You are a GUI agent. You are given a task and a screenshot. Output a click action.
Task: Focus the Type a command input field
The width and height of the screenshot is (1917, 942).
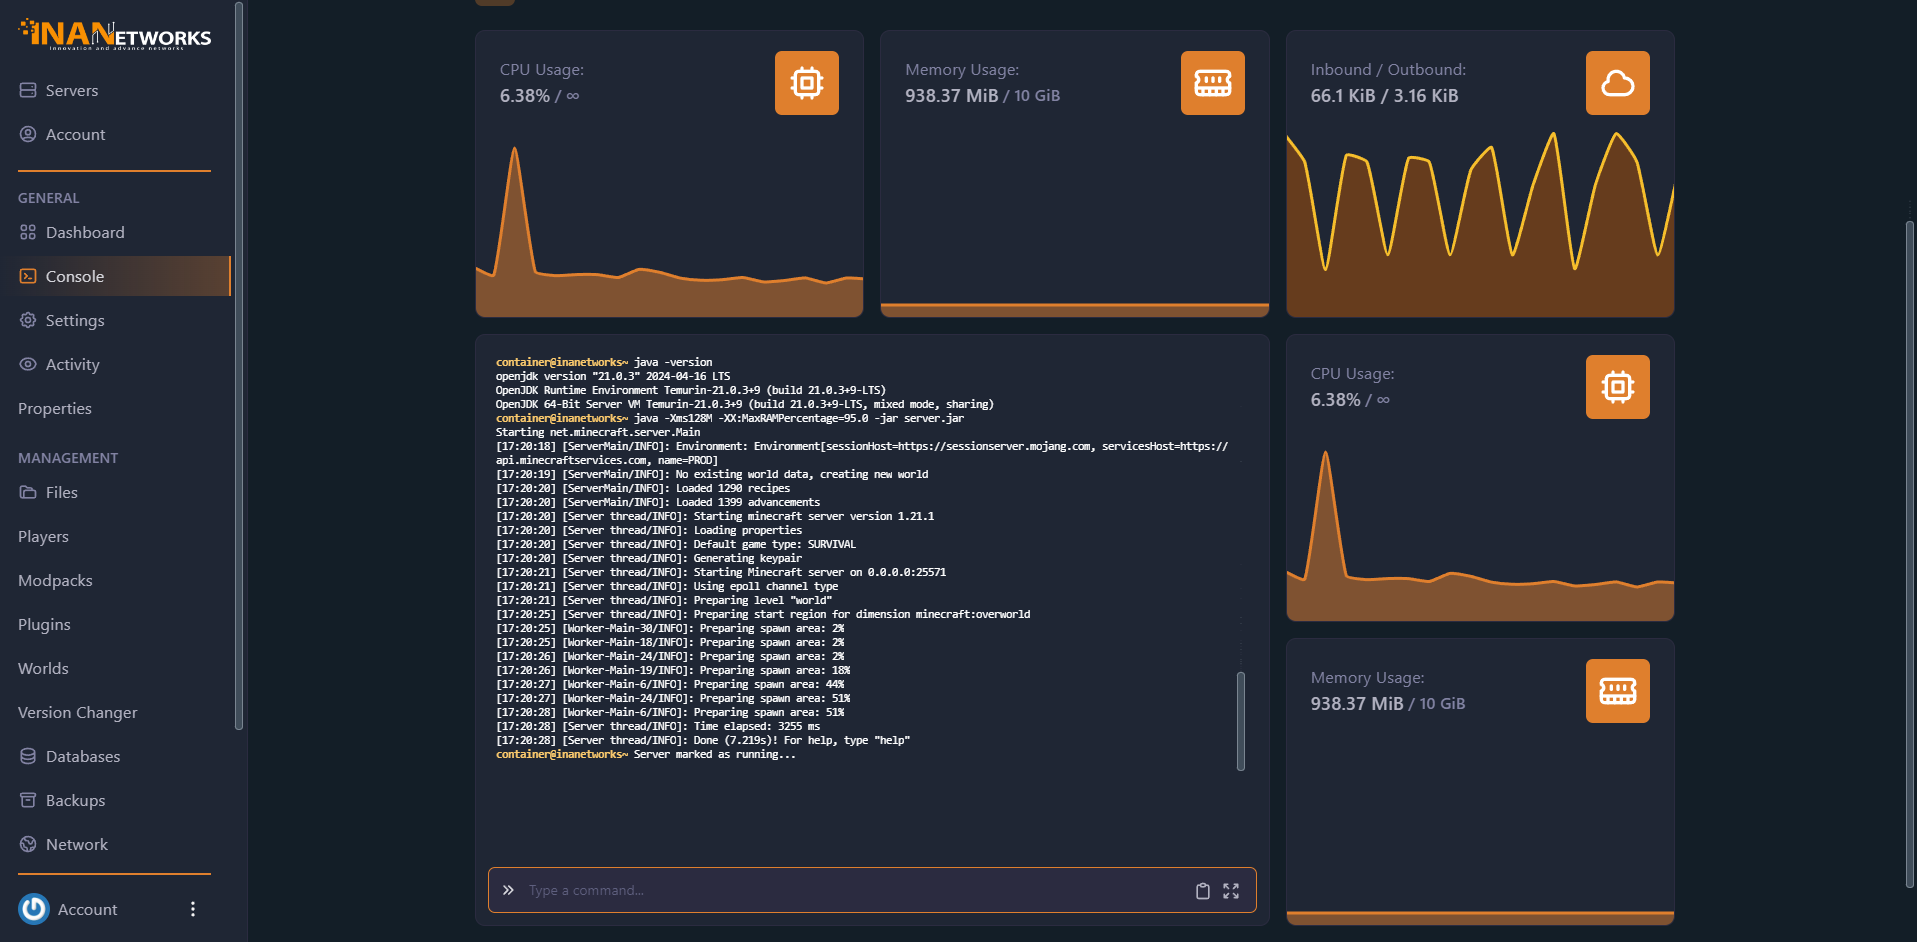coord(850,891)
